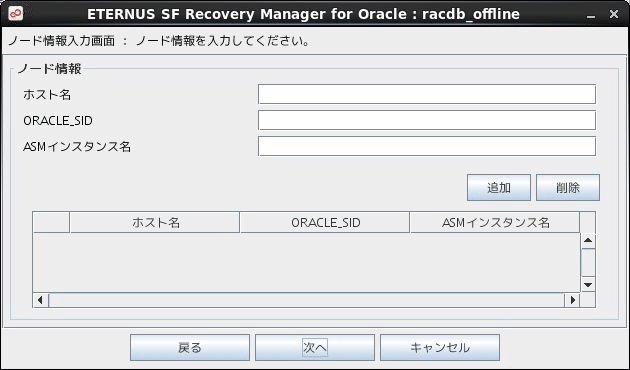Close the Recovery Manager window
This screenshot has width=630, height=370.
614,14
